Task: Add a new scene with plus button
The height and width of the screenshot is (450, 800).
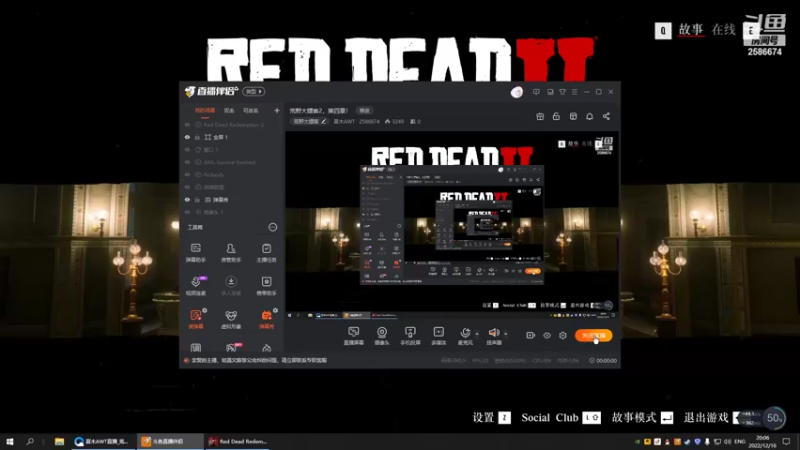Action: coord(277,110)
